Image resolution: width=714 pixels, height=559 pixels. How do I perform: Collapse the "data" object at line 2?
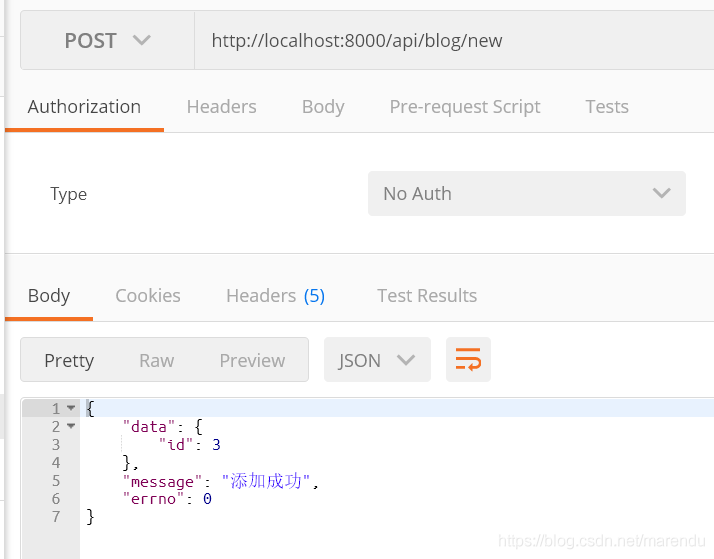coord(71,426)
